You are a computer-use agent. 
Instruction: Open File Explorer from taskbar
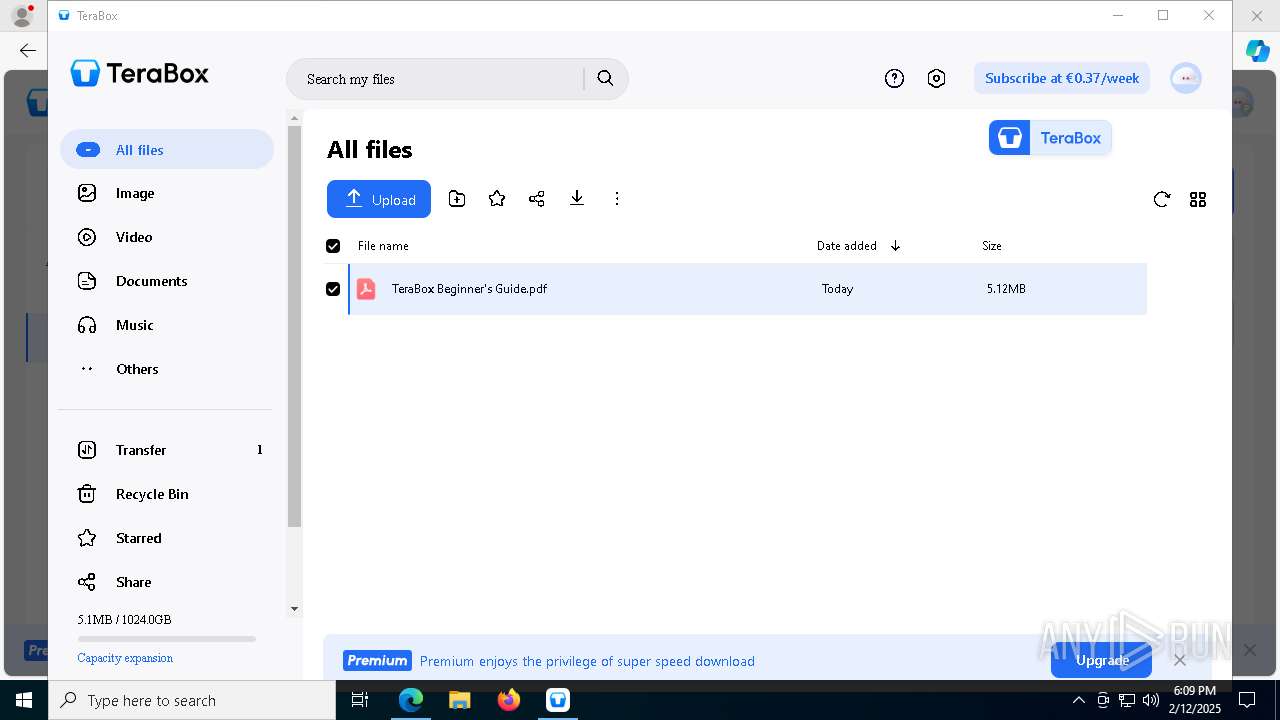[x=460, y=700]
